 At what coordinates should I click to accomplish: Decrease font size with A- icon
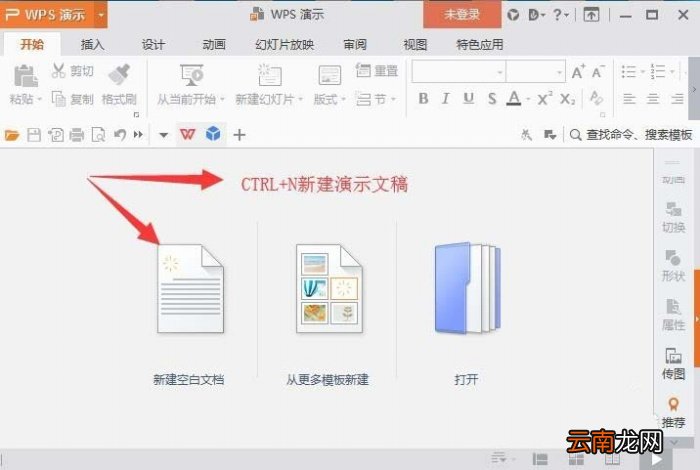click(x=598, y=71)
